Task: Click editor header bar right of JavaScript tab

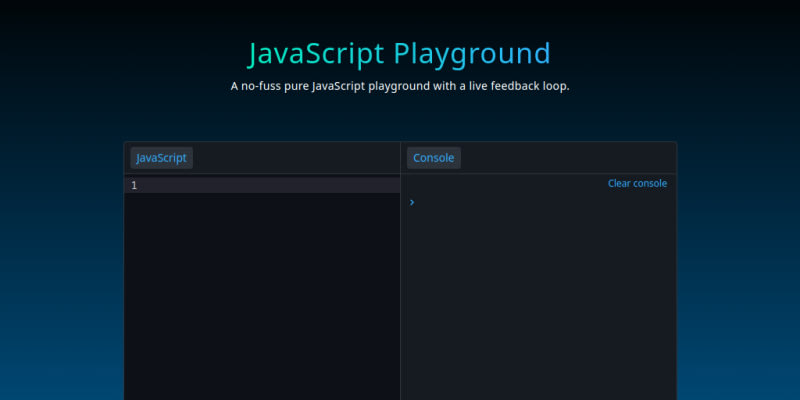Action: [x=300, y=158]
